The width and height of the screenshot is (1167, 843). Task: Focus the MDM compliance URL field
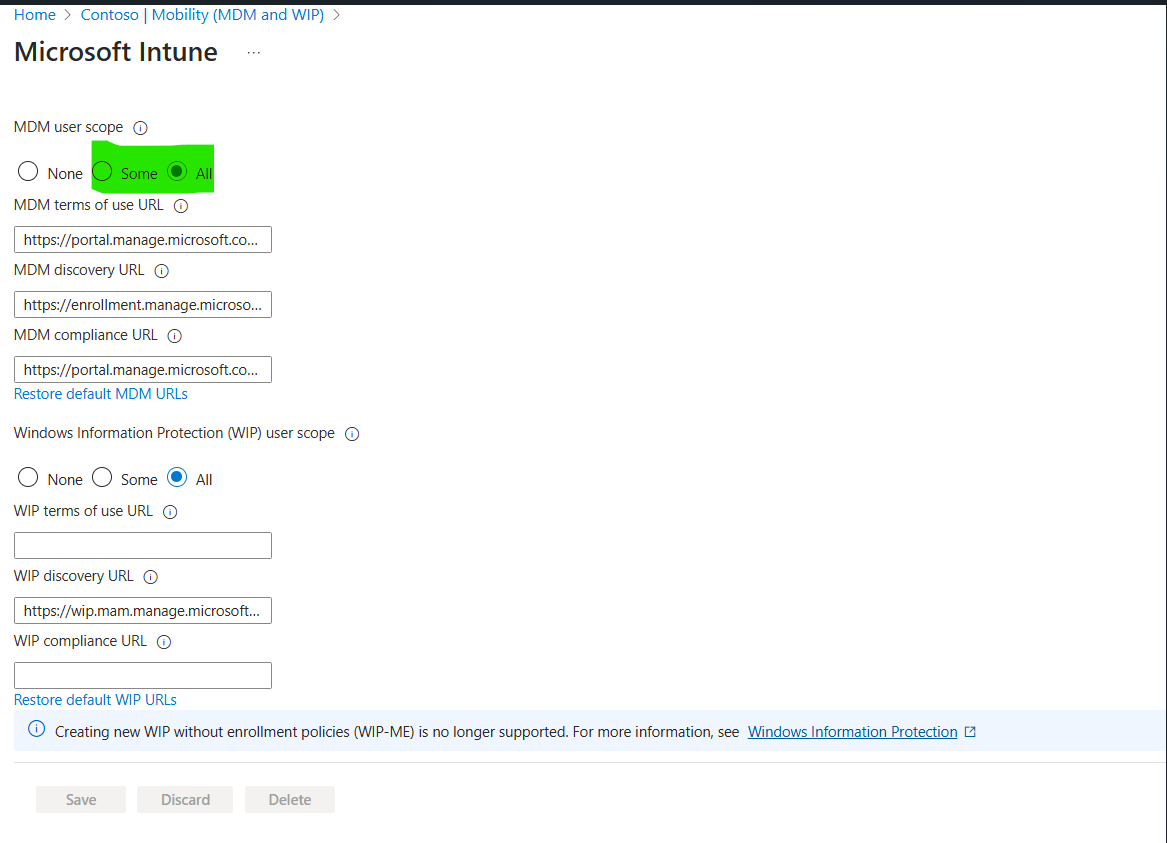[143, 370]
